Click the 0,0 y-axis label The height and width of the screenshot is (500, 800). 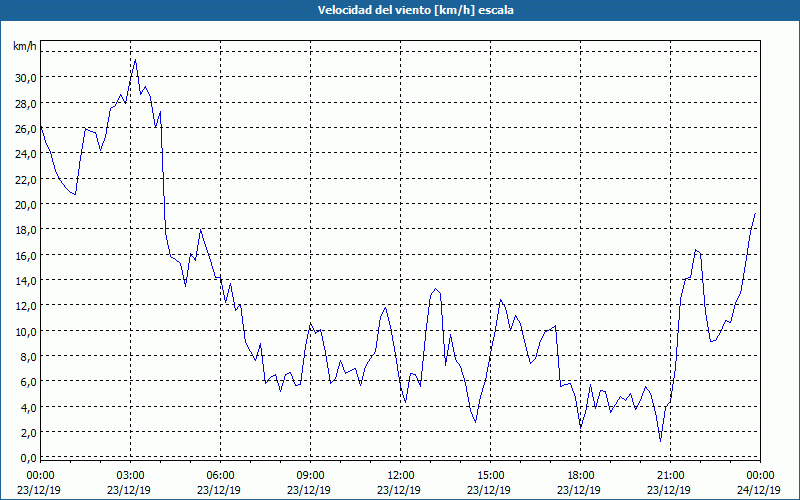(28, 458)
